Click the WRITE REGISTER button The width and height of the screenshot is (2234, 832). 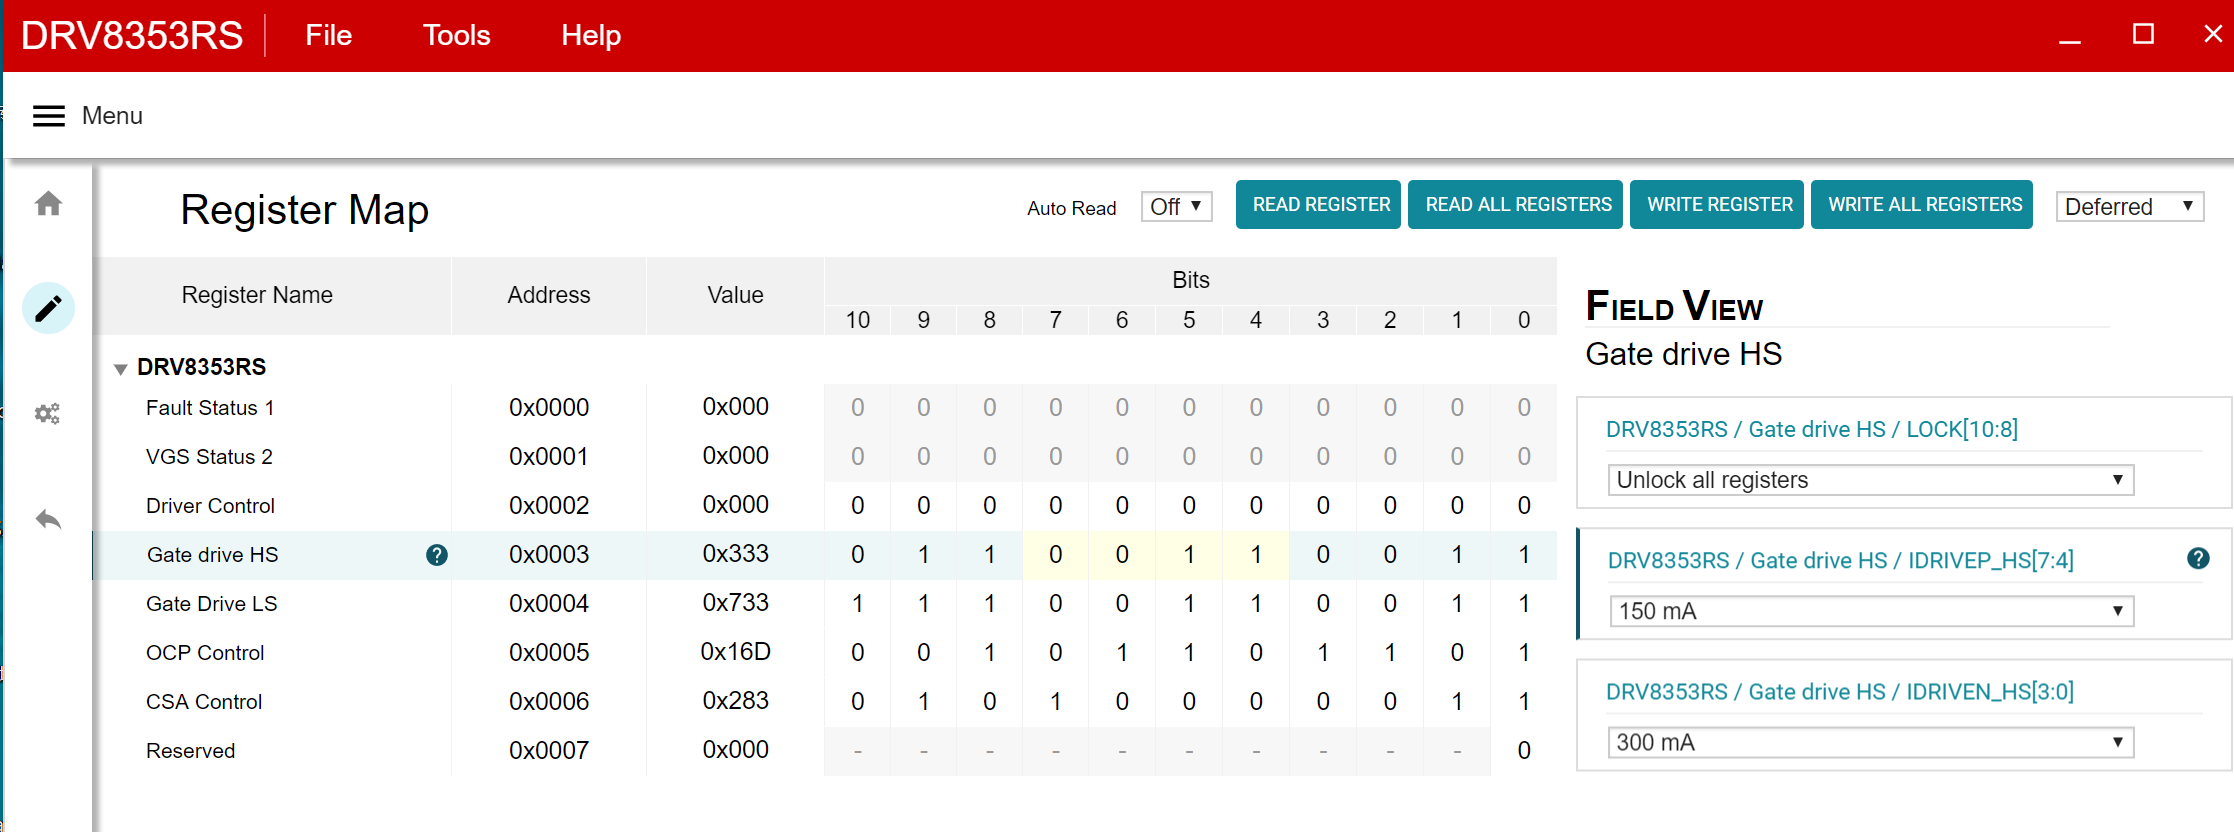pyautogui.click(x=1717, y=205)
